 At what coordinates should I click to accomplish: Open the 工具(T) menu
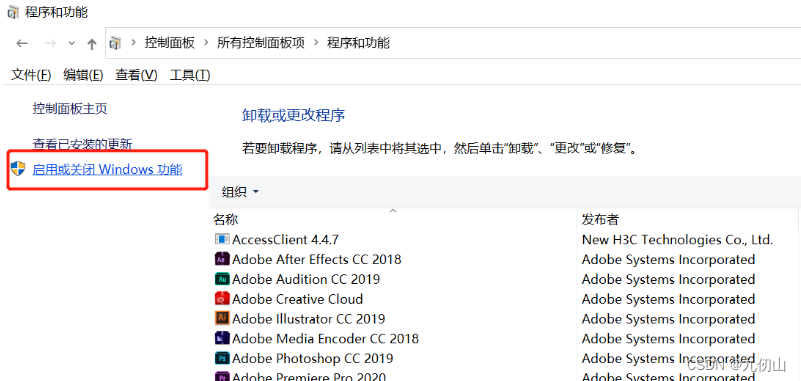coord(190,75)
